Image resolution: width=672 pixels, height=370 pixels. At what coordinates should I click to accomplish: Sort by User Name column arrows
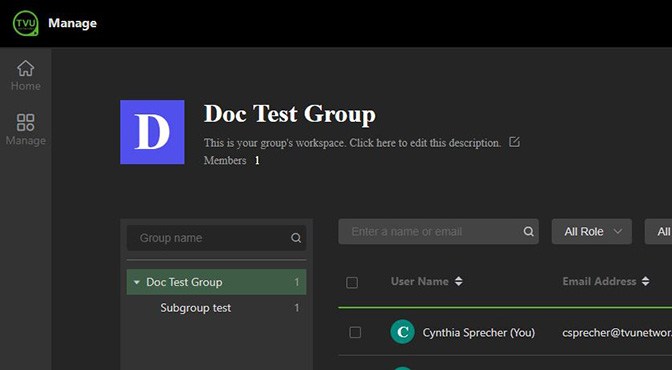tap(459, 281)
